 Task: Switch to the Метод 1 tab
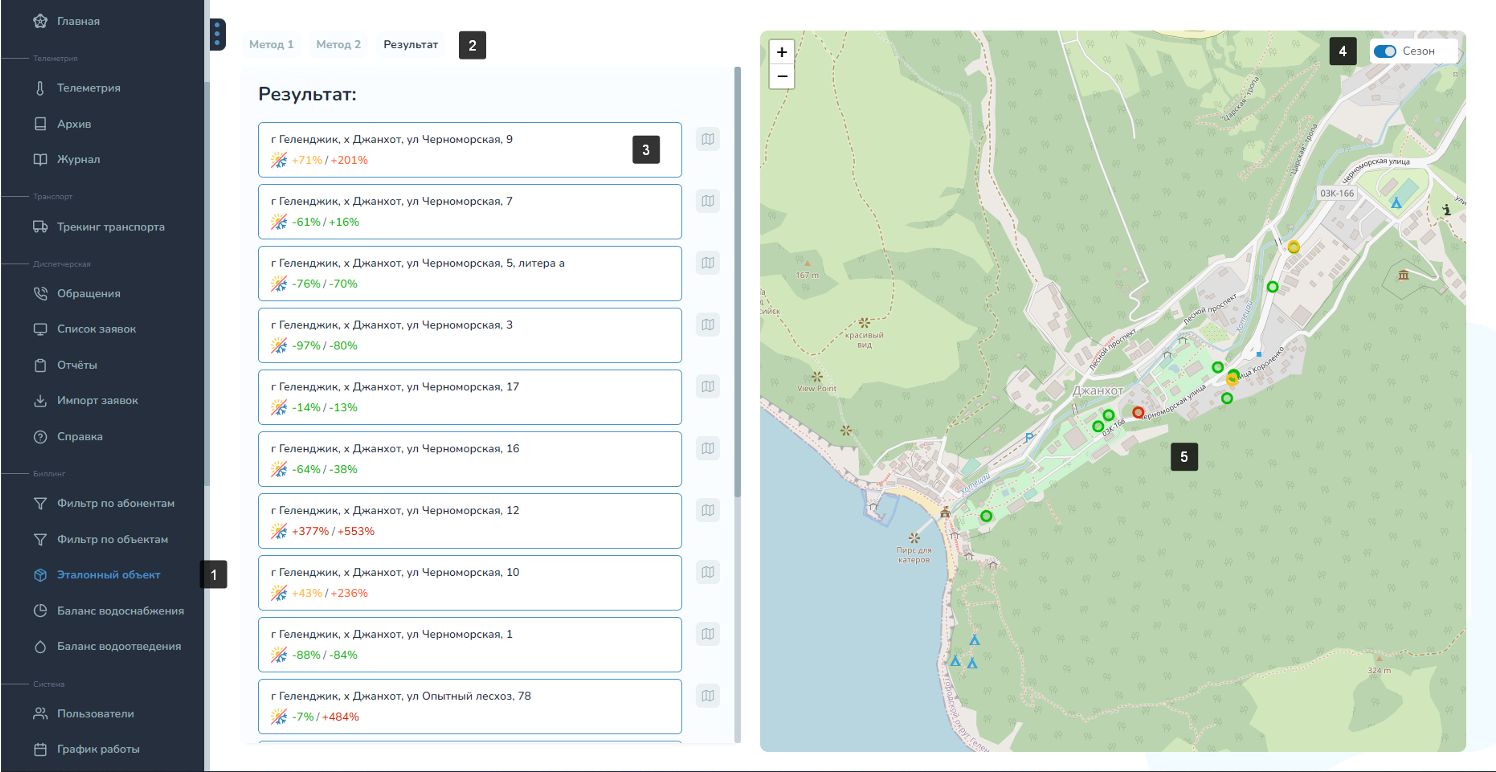tap(271, 45)
